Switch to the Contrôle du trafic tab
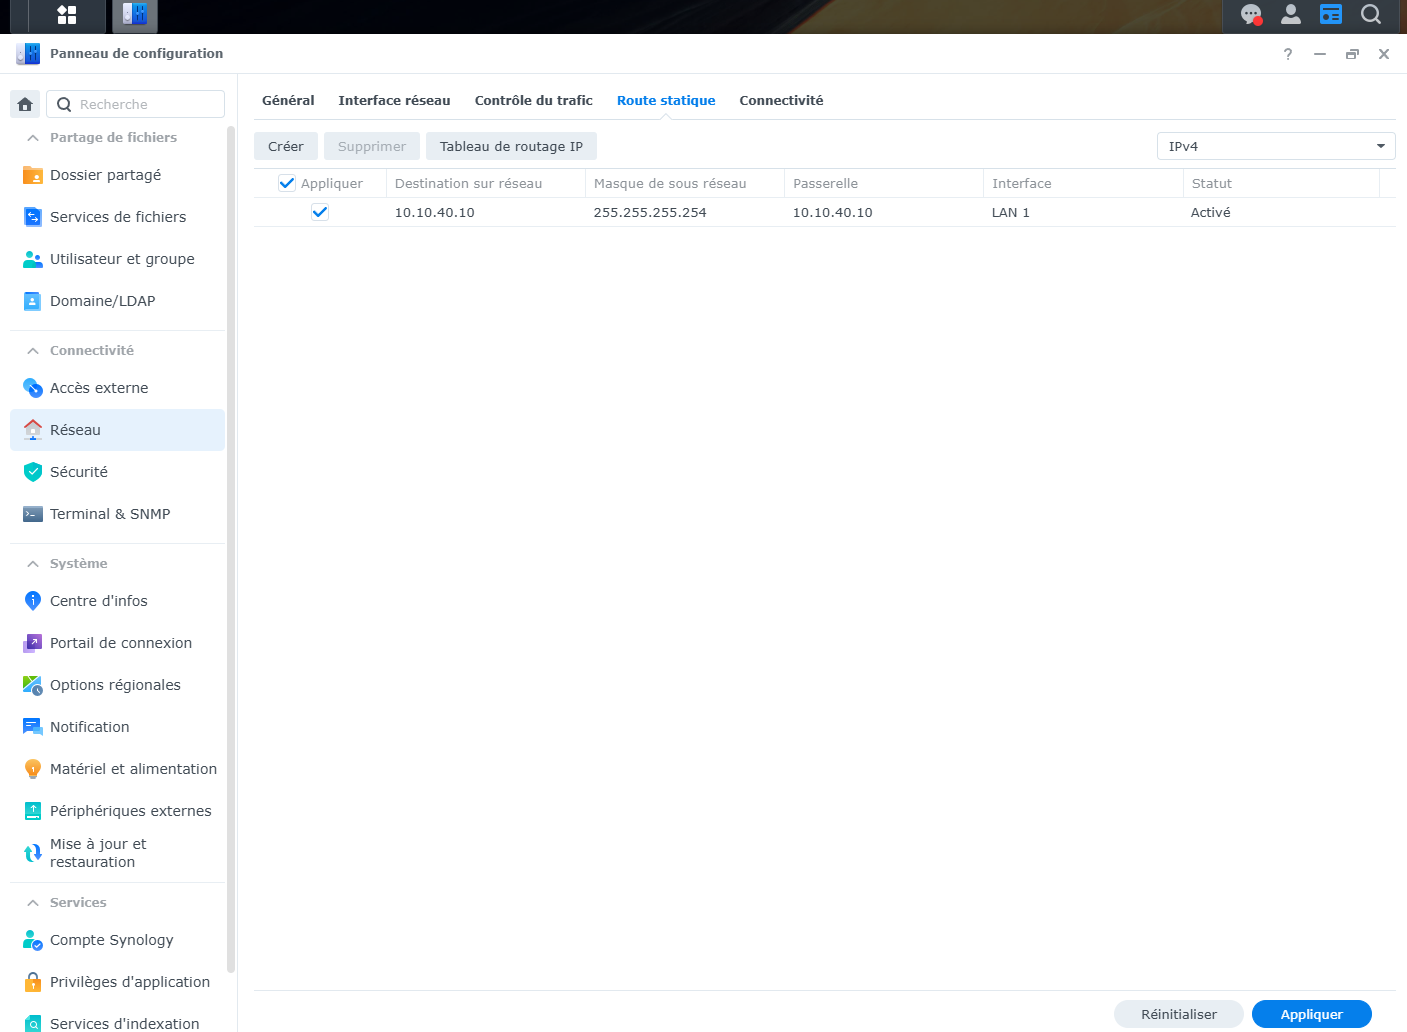The height and width of the screenshot is (1032, 1407). point(533,100)
